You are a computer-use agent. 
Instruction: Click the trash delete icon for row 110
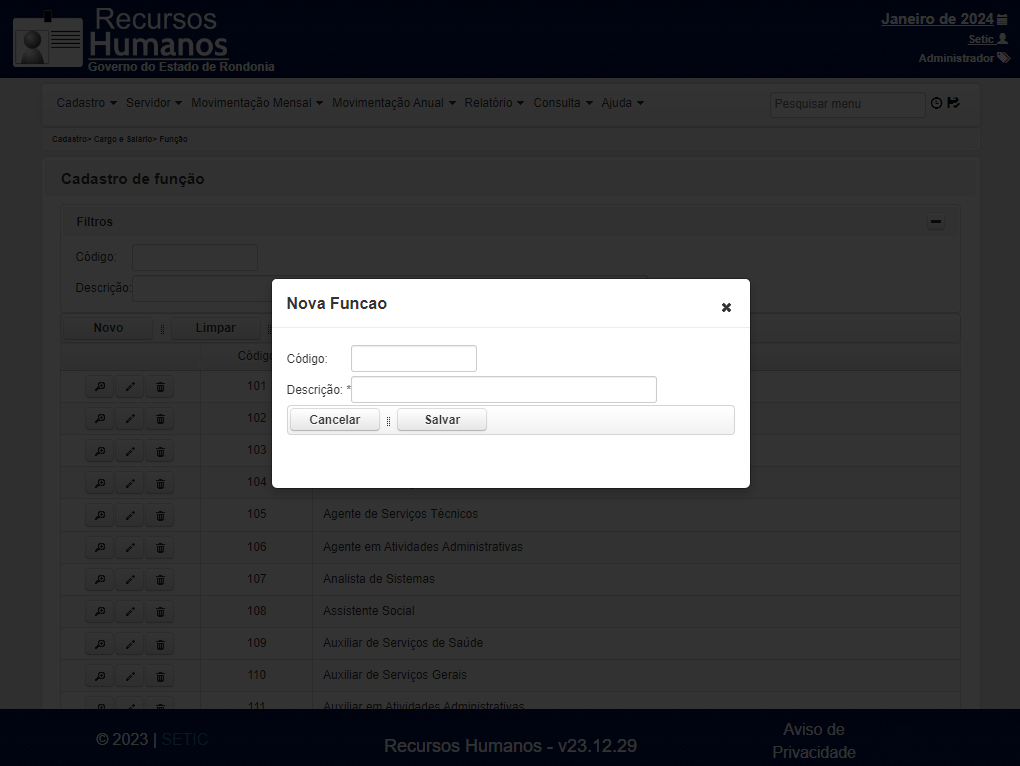(x=160, y=676)
